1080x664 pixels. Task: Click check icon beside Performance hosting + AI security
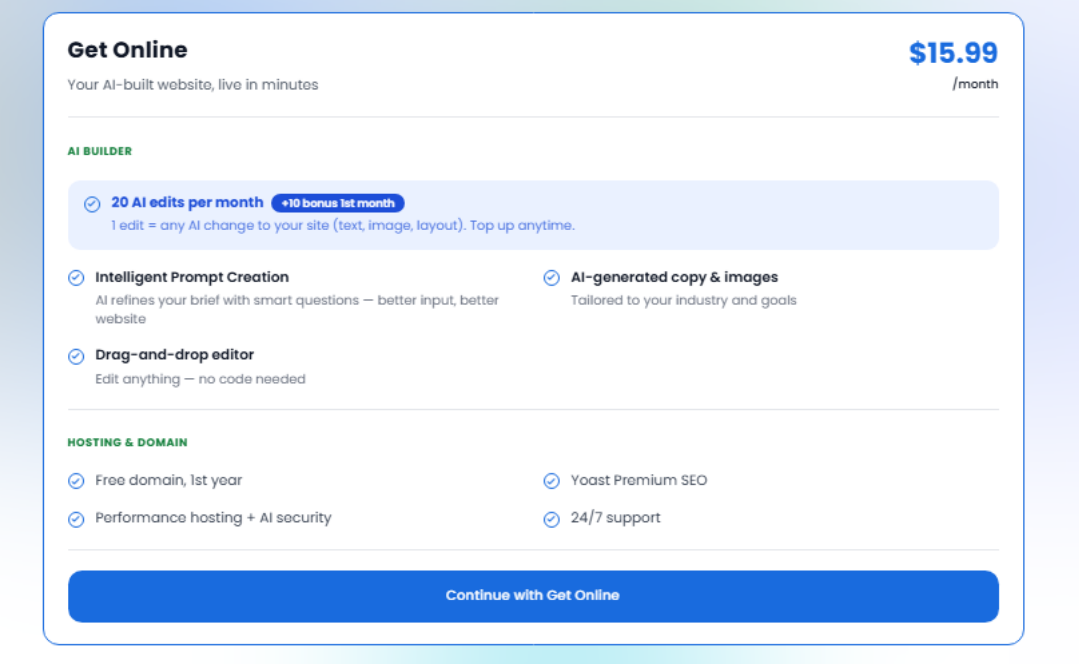[76, 519]
